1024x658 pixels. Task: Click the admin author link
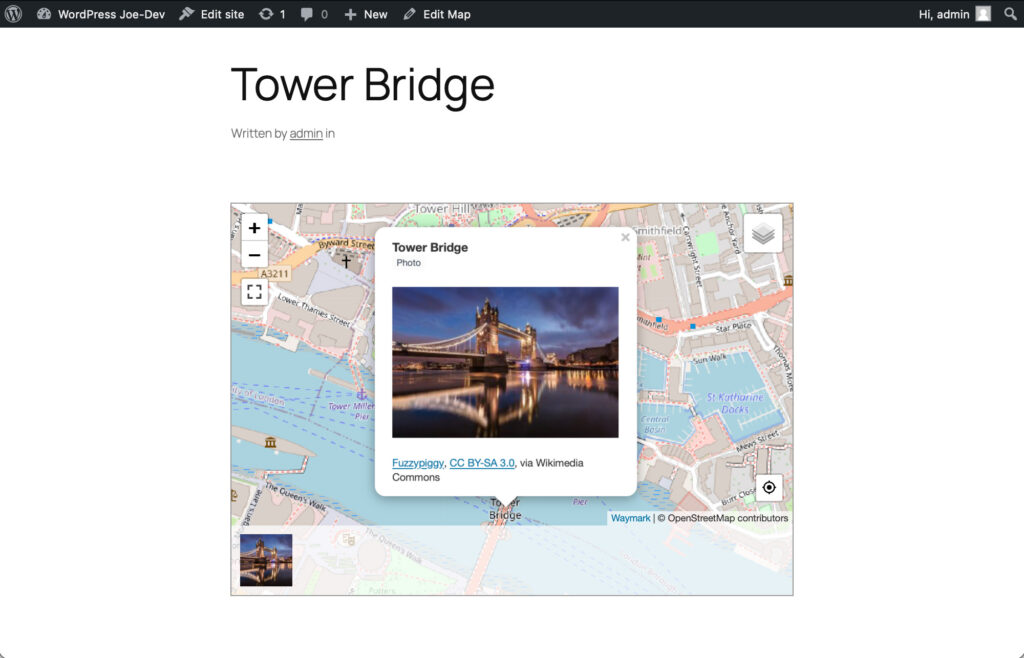click(306, 134)
